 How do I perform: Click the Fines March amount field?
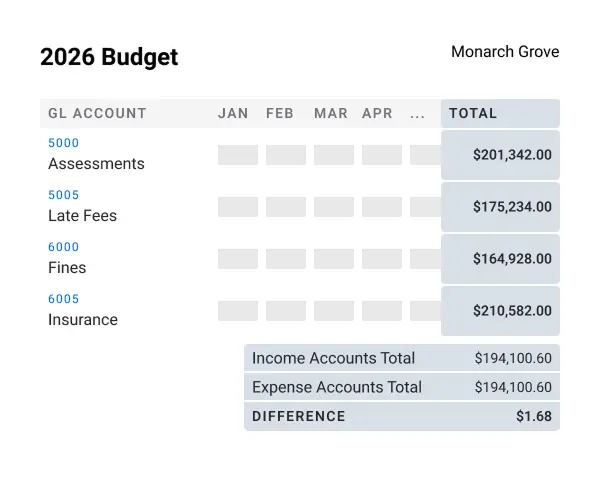[334, 259]
